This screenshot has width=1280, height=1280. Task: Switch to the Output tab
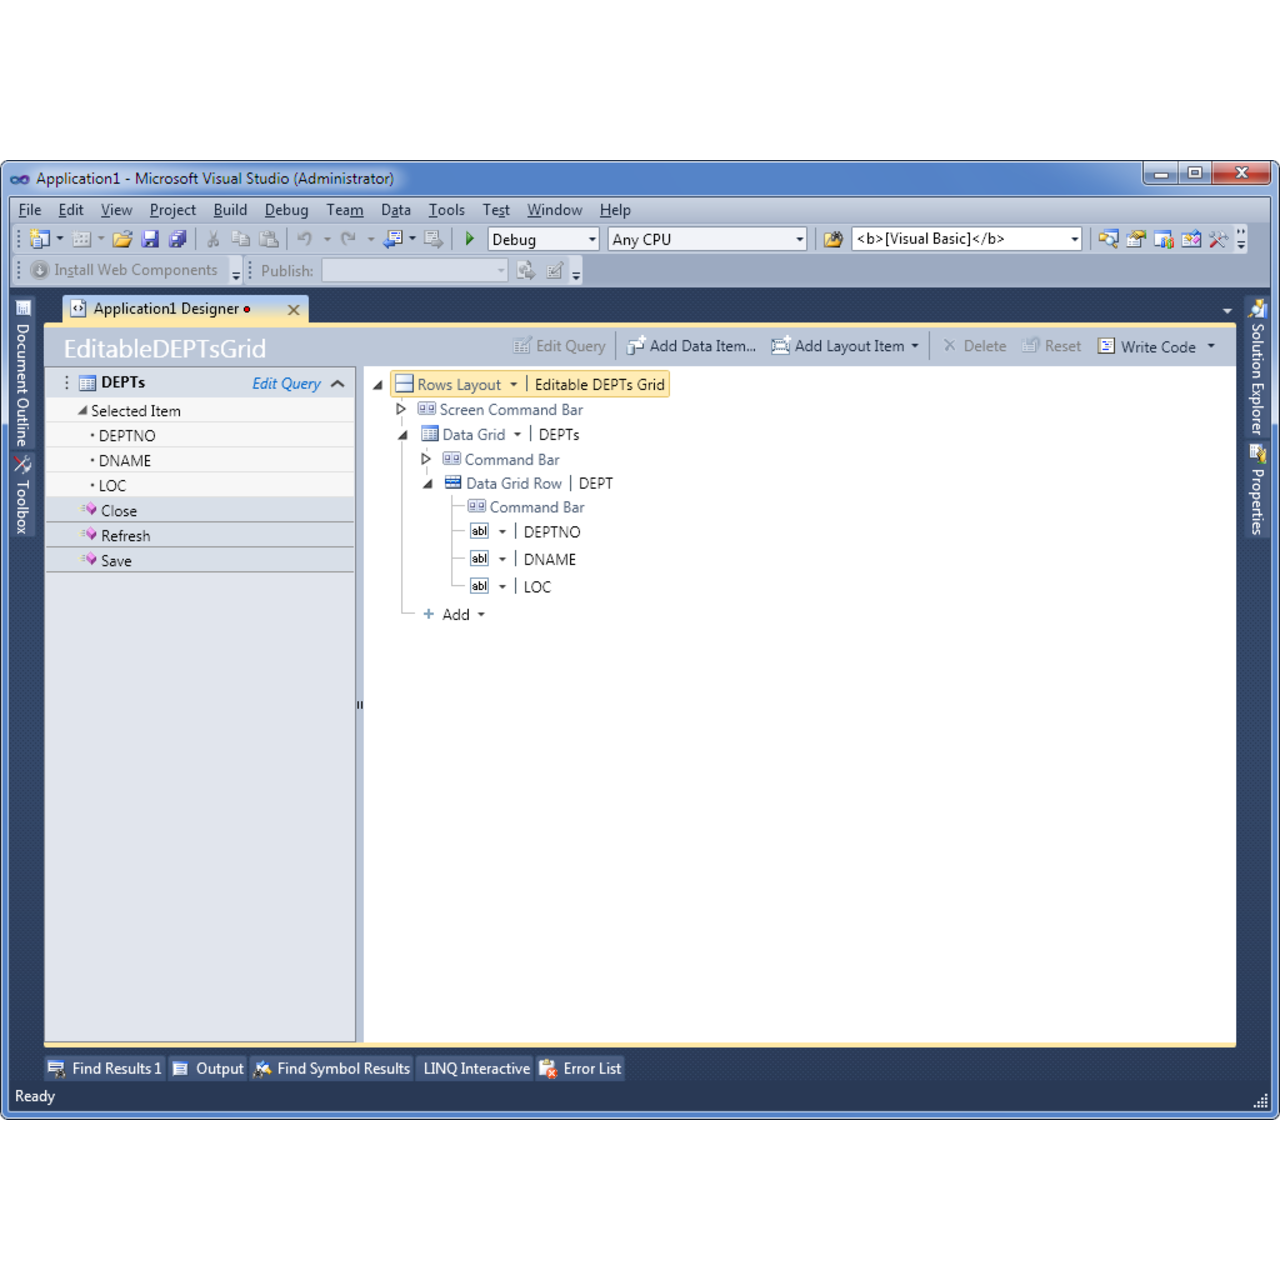pyautogui.click(x=208, y=1068)
